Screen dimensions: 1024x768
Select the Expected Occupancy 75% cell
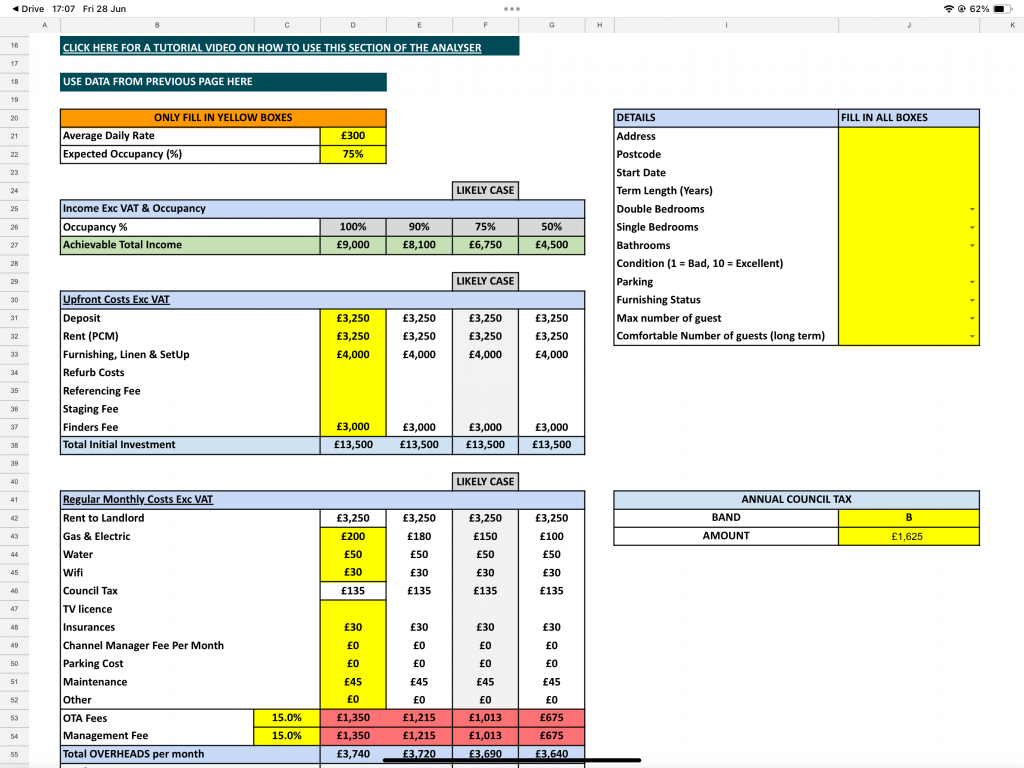[352, 154]
